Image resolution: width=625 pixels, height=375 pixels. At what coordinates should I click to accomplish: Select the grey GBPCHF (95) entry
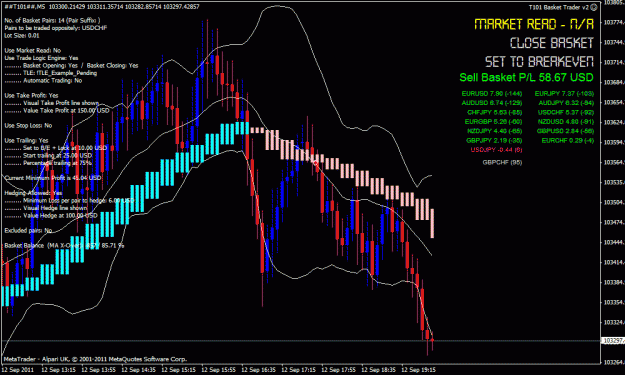point(502,162)
